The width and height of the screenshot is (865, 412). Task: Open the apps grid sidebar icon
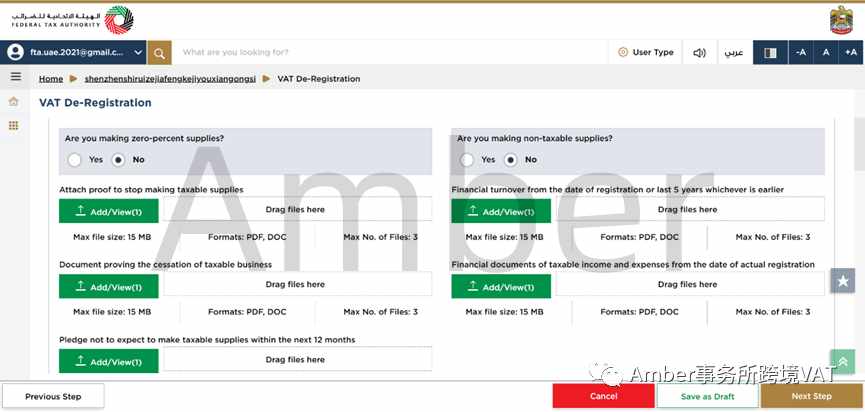[14, 126]
